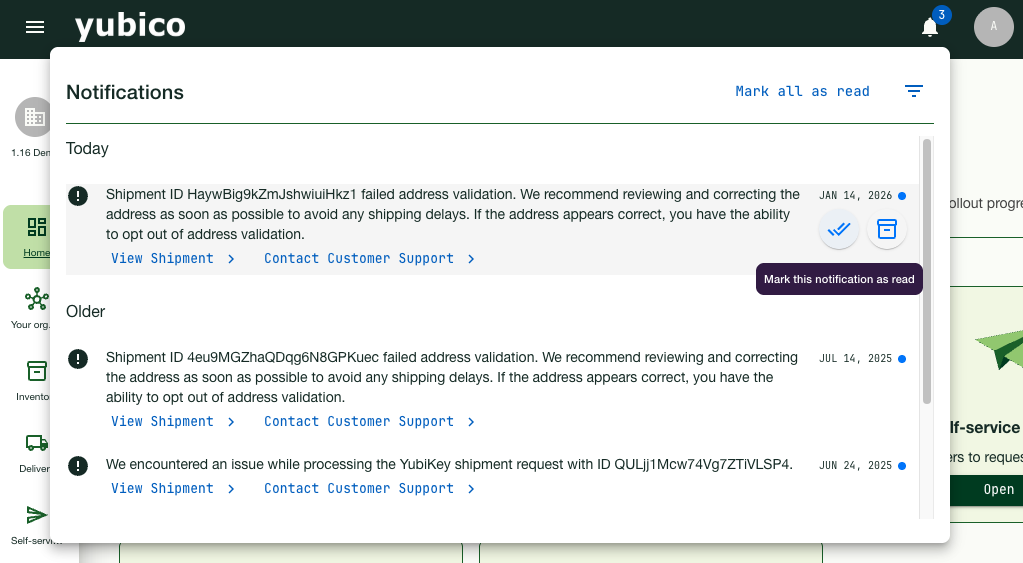Click the notifications bell icon
1023x563 pixels.
pos(930,27)
